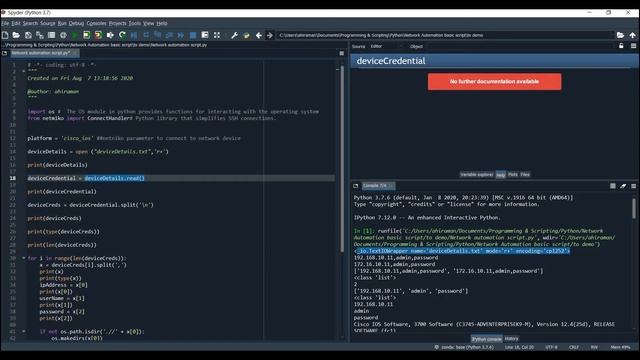Click the editor vertical scrollbar
Viewport: 640px width, 360px height.
342,159
